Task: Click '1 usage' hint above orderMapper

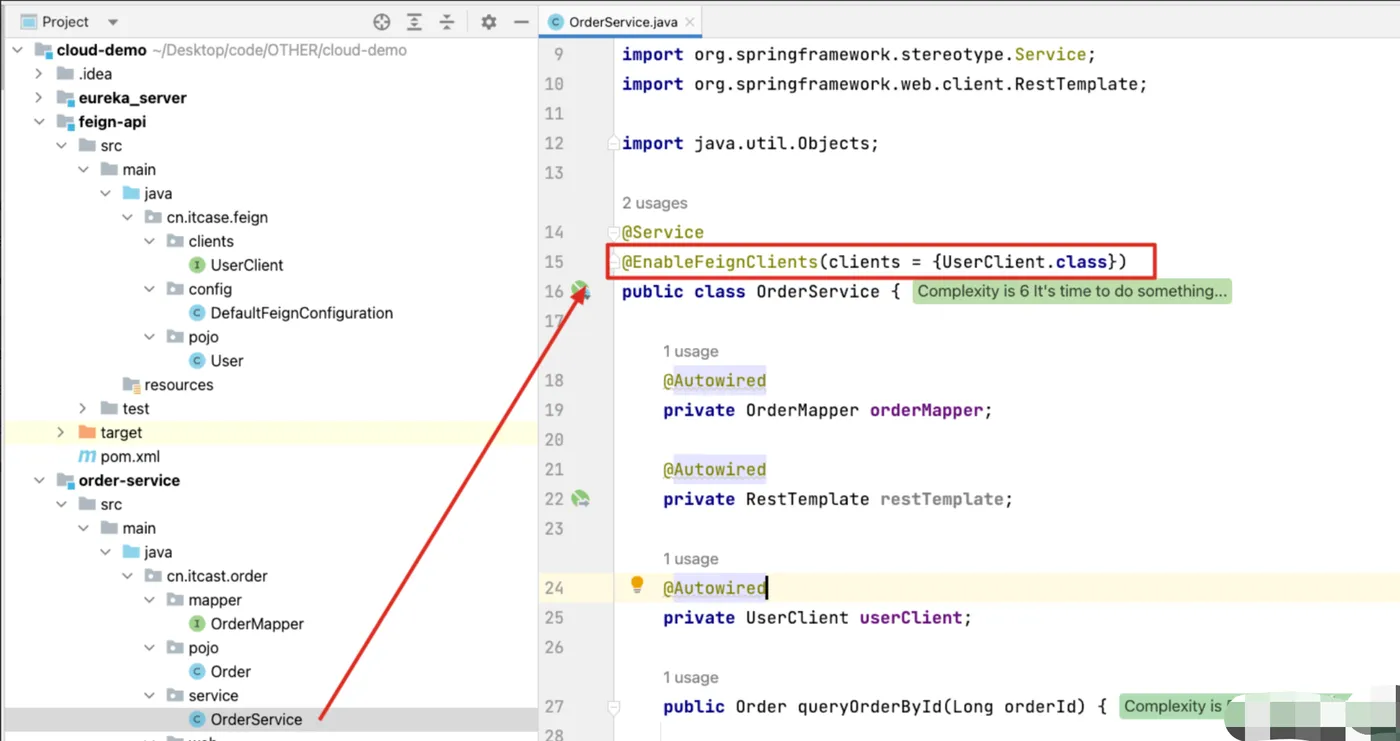Action: (691, 351)
